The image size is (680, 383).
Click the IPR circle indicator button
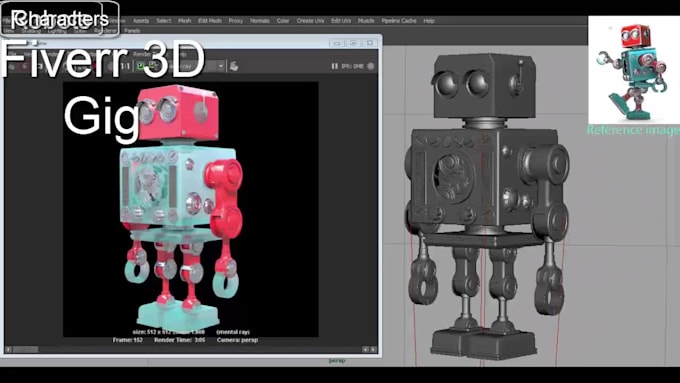[371, 66]
